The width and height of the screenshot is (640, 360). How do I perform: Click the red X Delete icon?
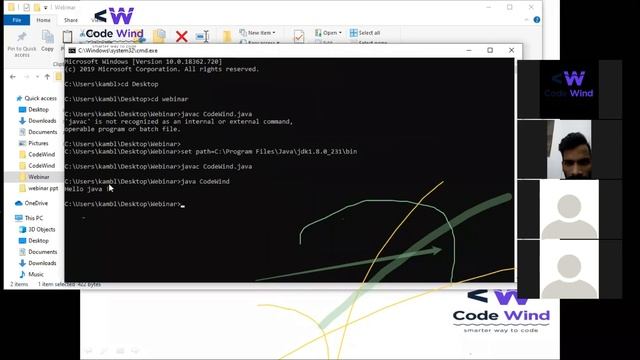[x=182, y=37]
